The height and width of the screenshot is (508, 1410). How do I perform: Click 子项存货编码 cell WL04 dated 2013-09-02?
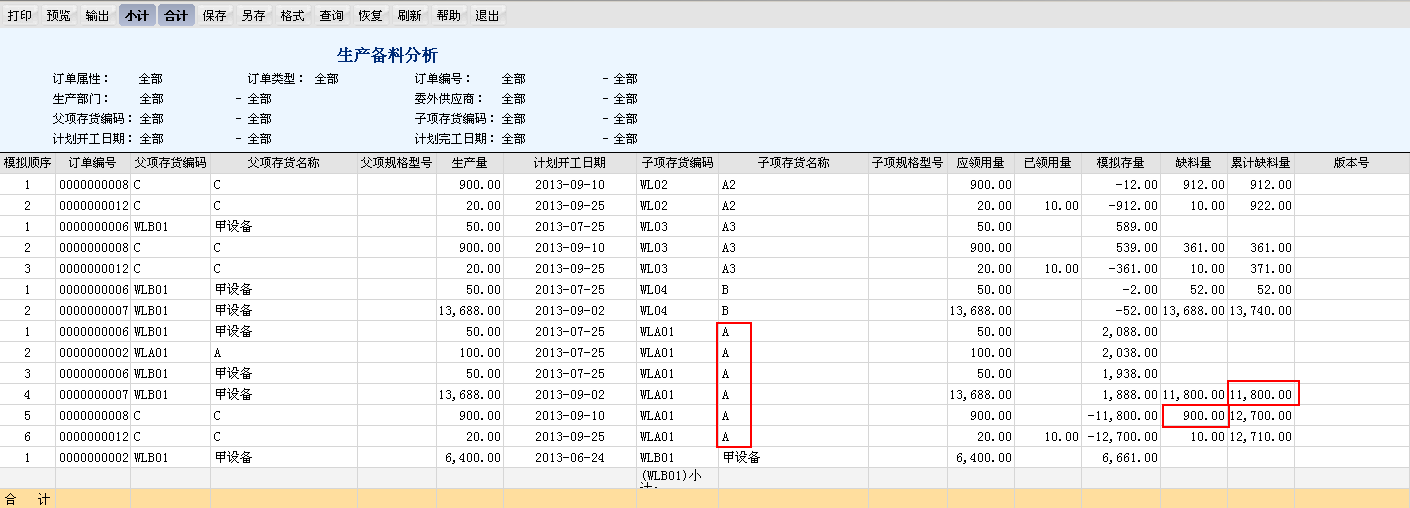click(x=677, y=310)
